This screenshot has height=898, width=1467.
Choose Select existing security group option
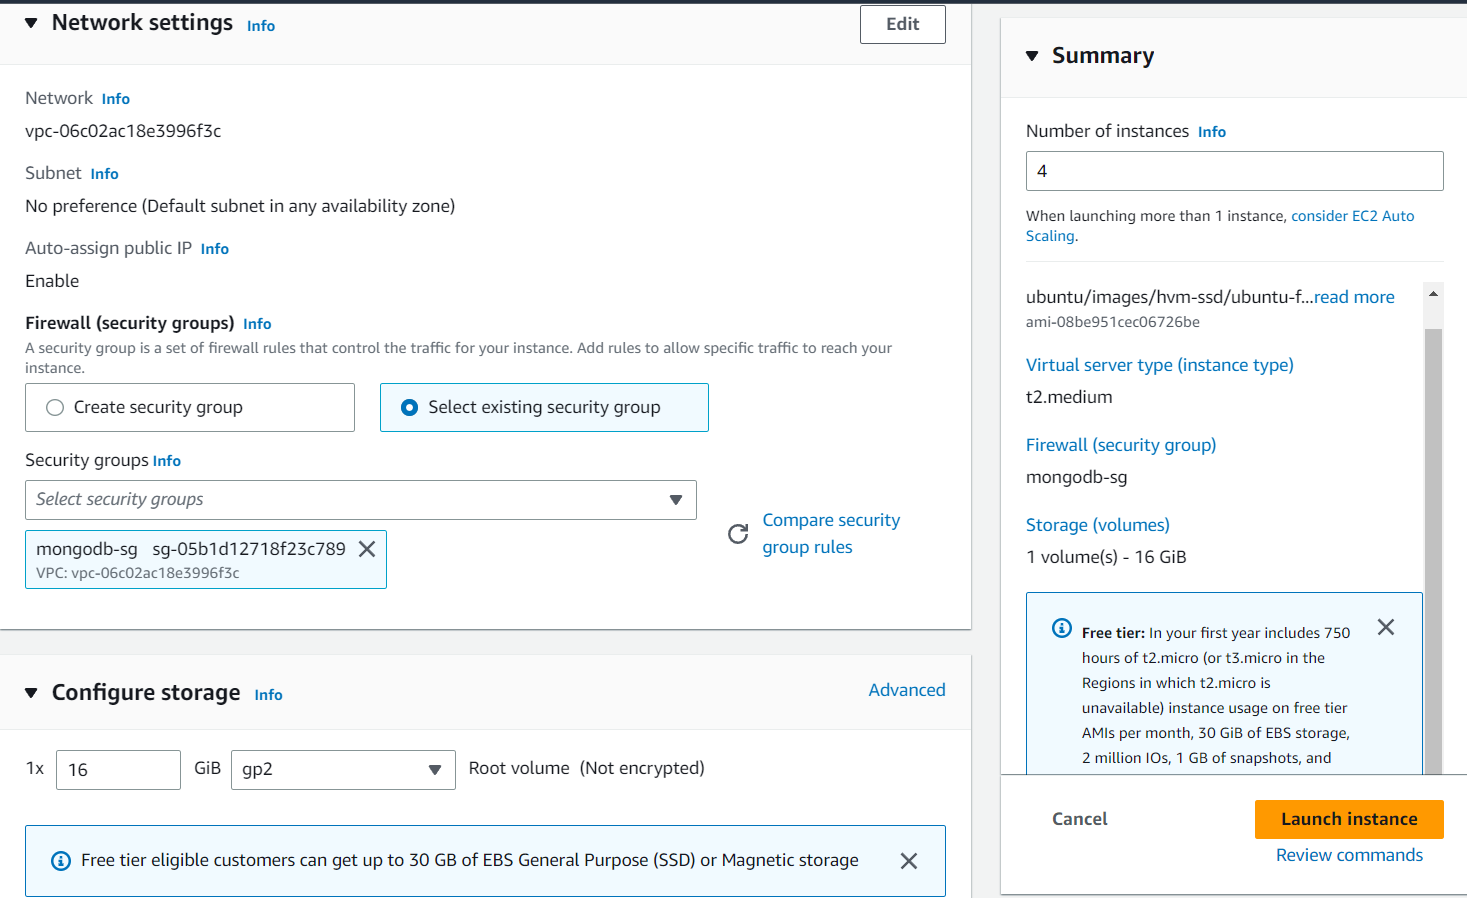(x=409, y=407)
